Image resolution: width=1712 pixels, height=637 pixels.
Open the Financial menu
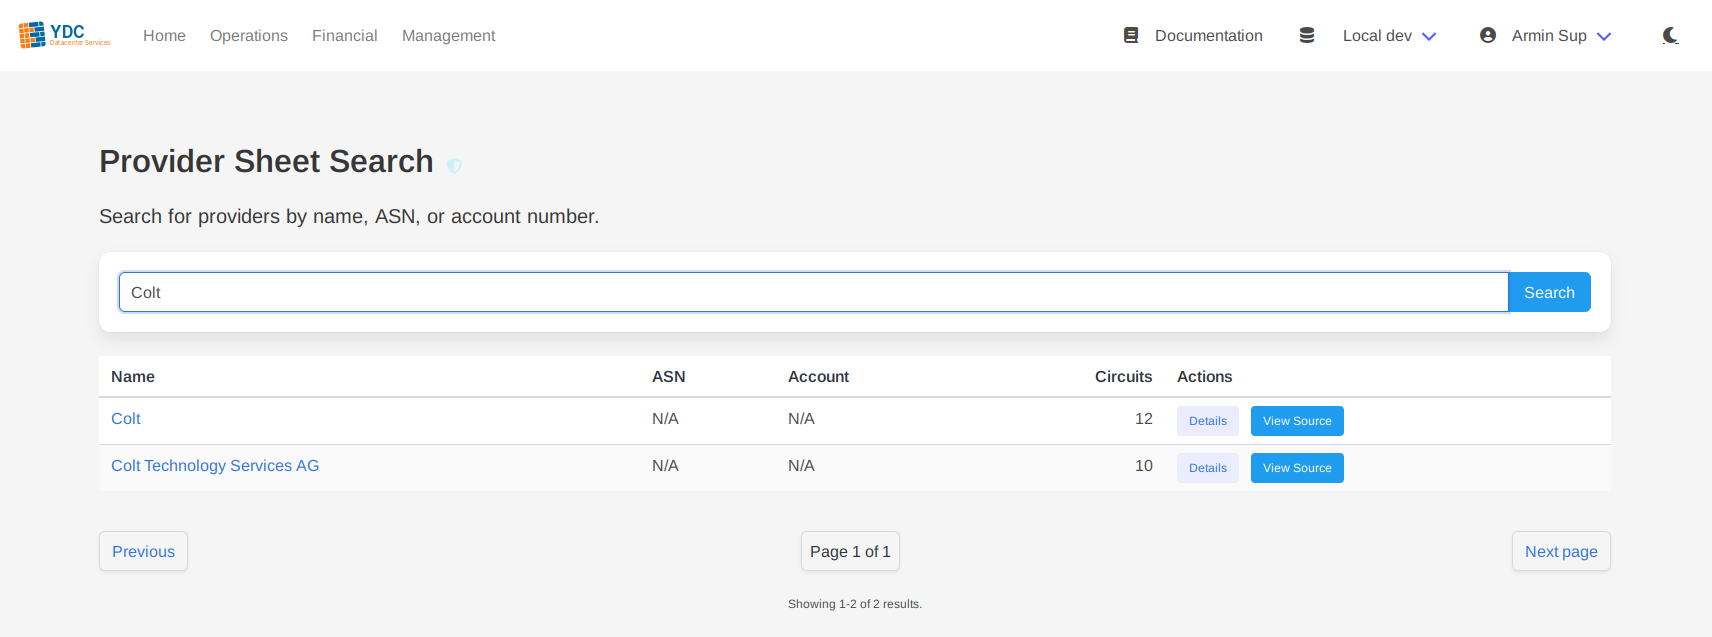click(345, 36)
